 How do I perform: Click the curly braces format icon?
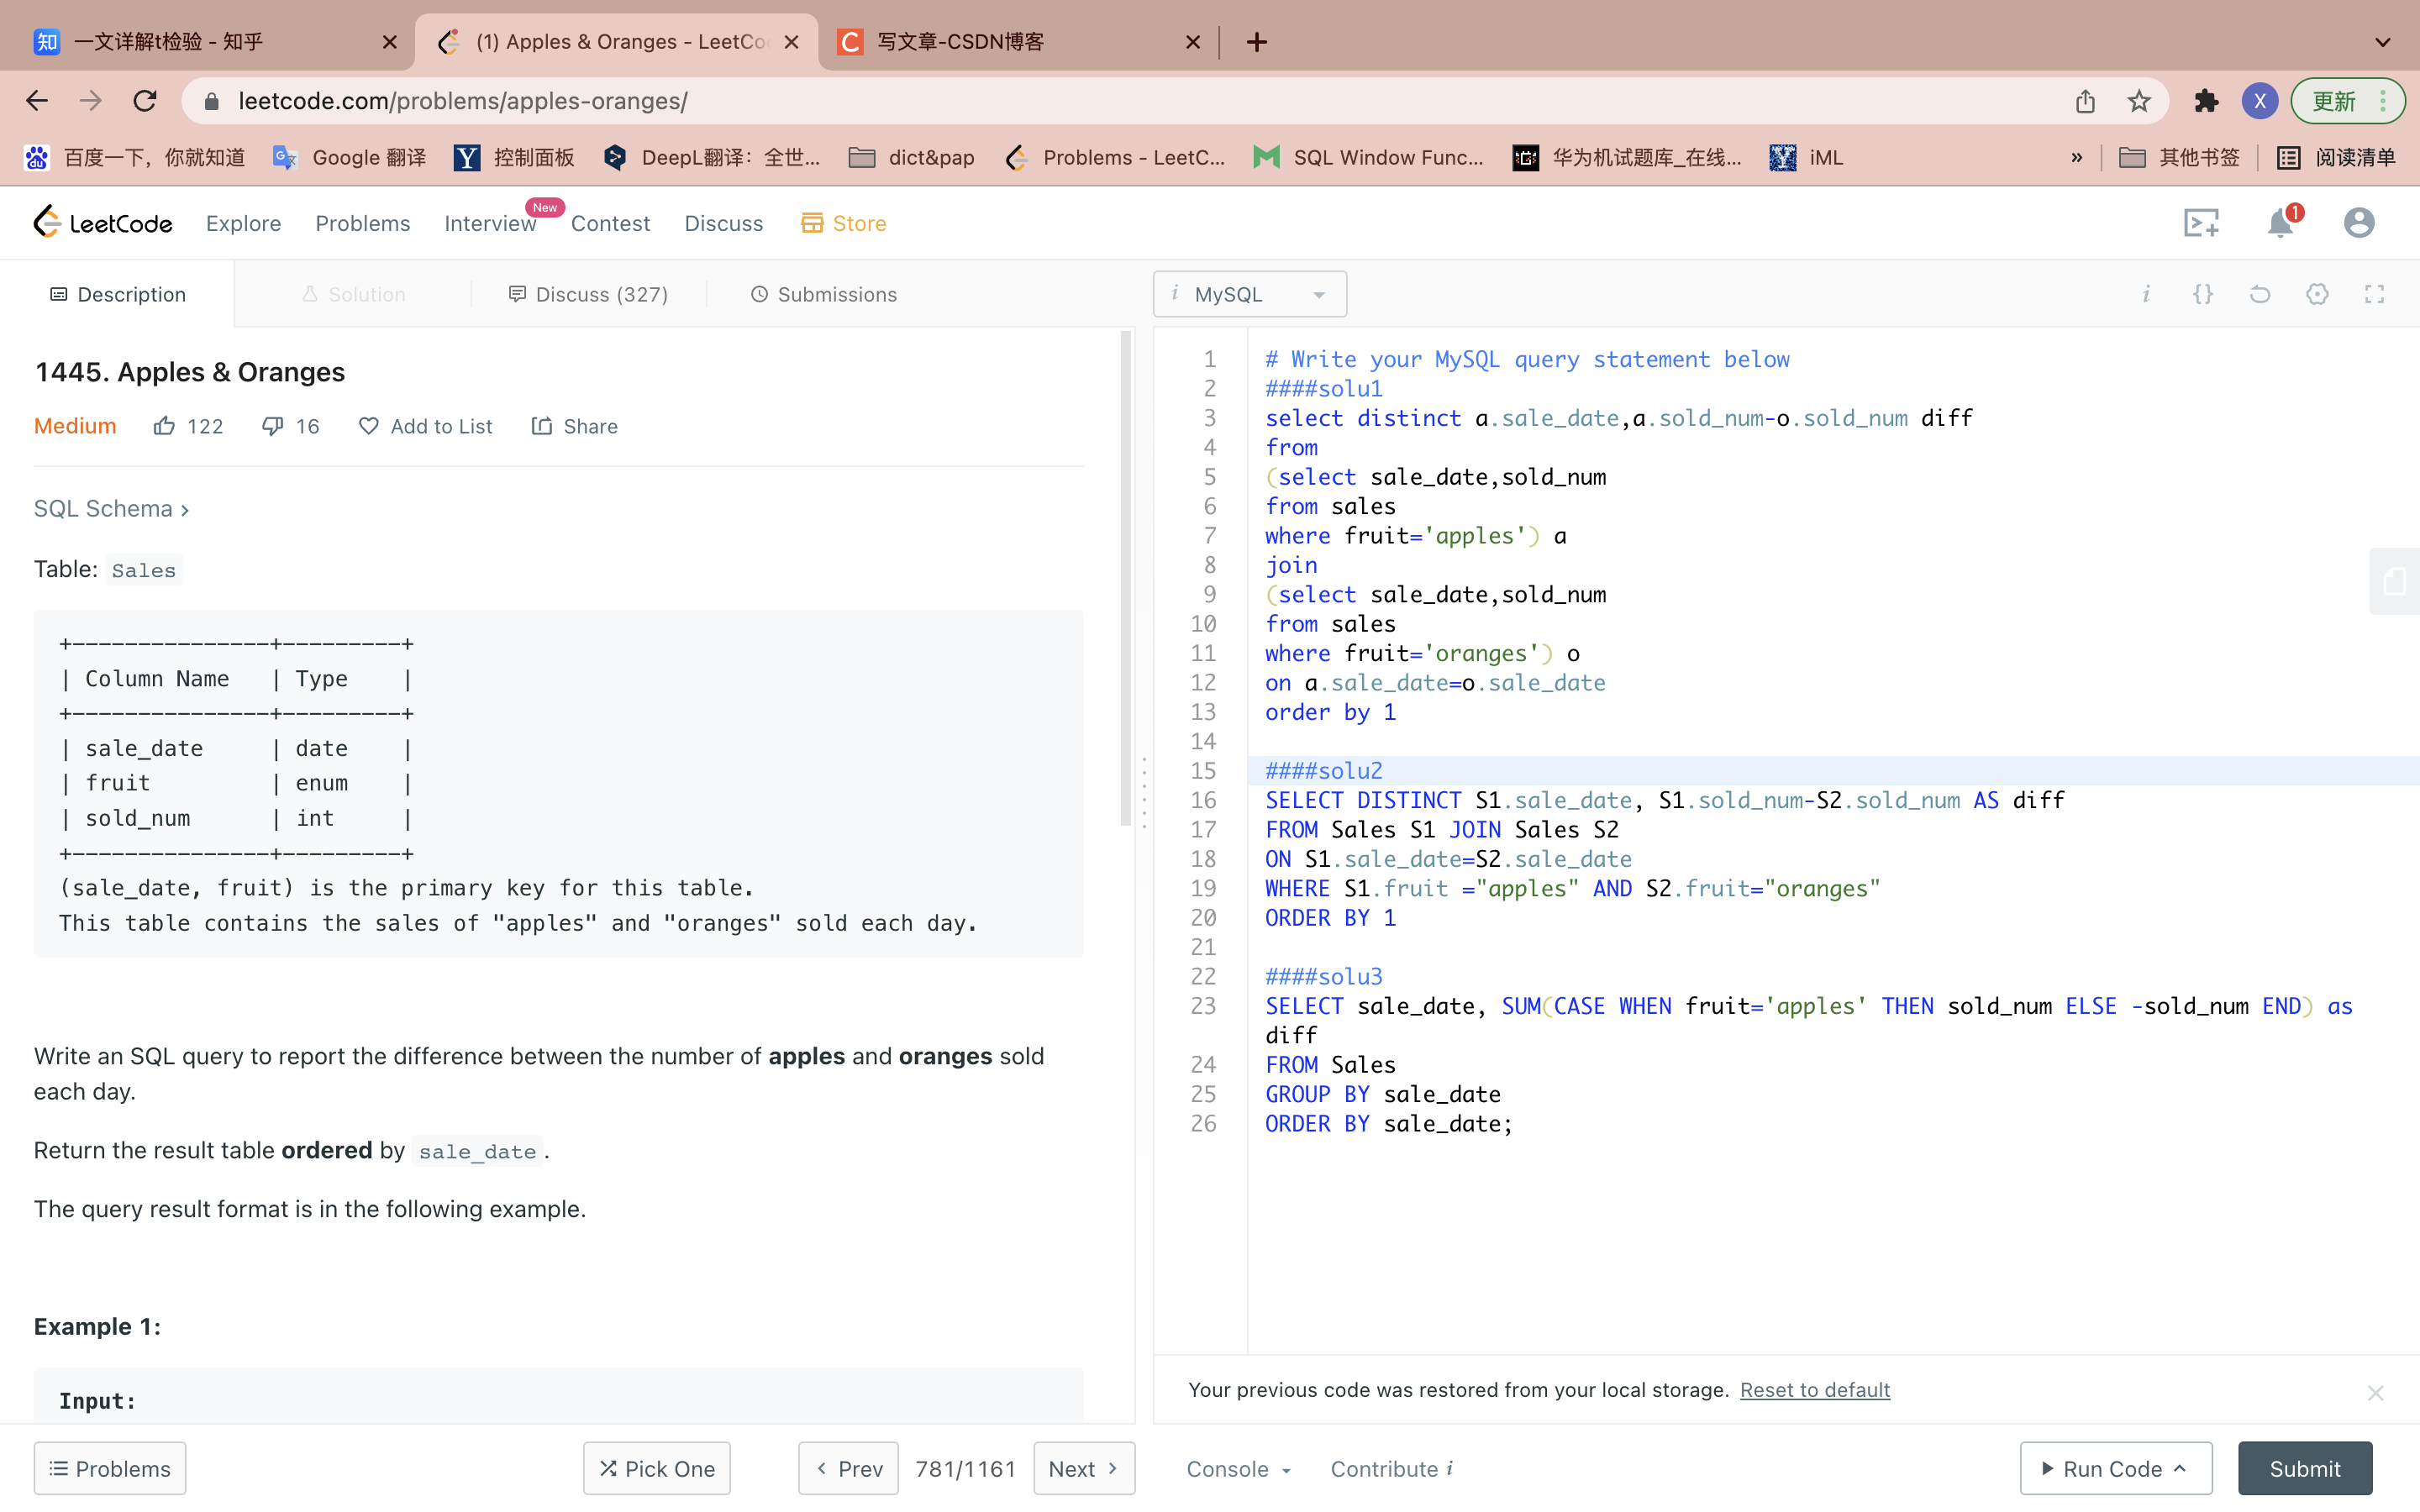(2203, 294)
